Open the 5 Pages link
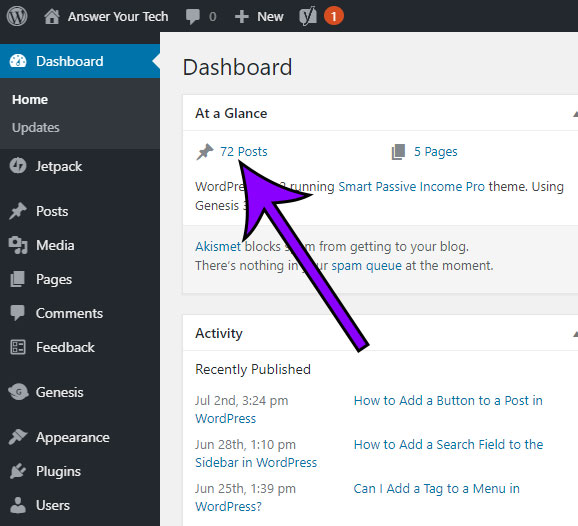578x526 pixels. click(435, 151)
